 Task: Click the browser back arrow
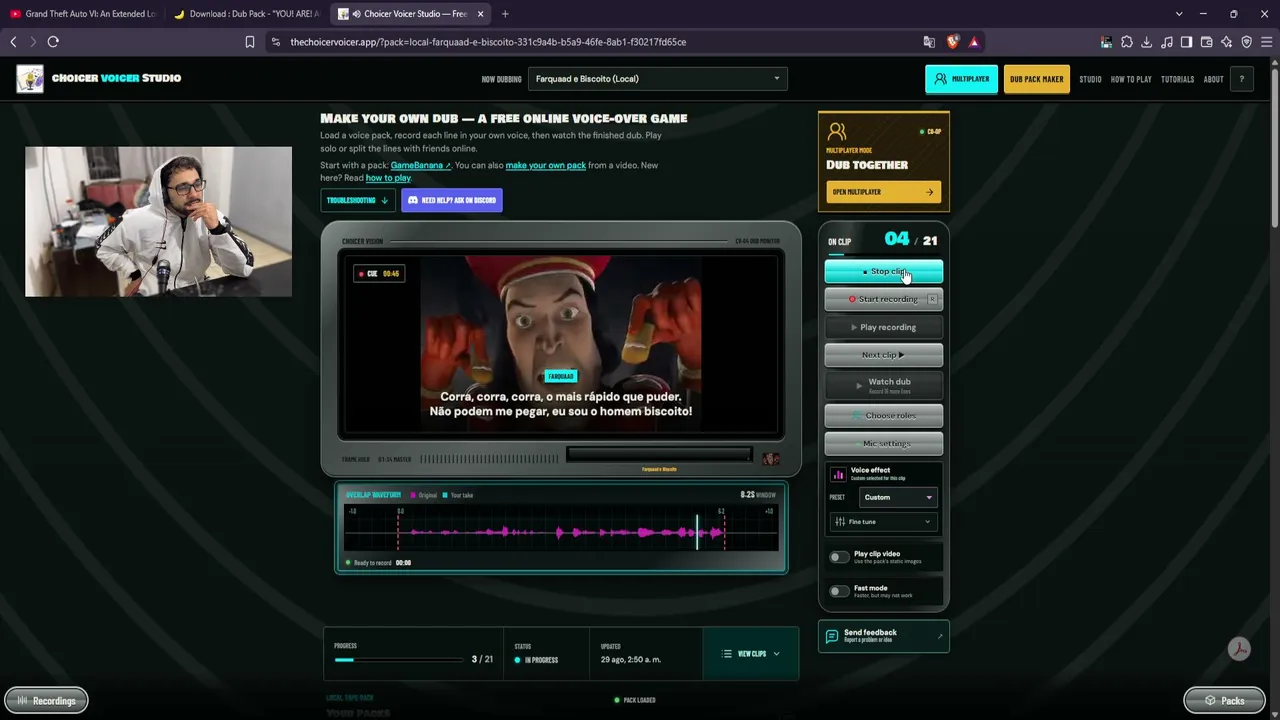(13, 42)
